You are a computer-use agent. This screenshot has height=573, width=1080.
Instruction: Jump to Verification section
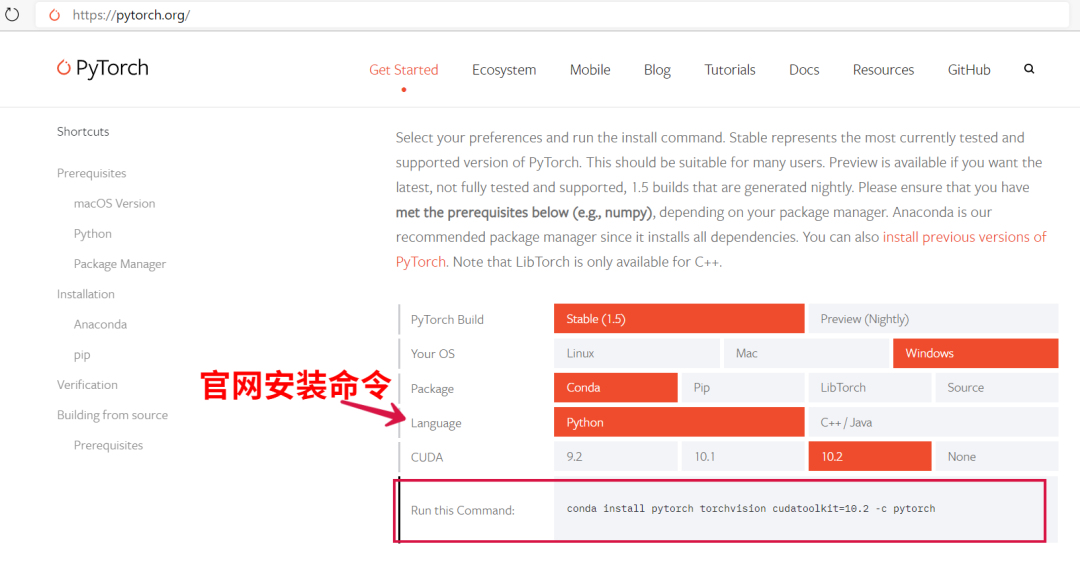(87, 385)
